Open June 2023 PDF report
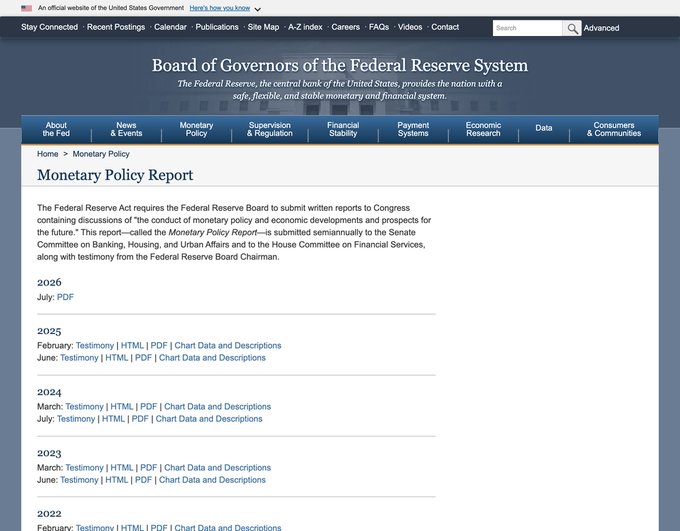680x531 pixels. click(143, 480)
